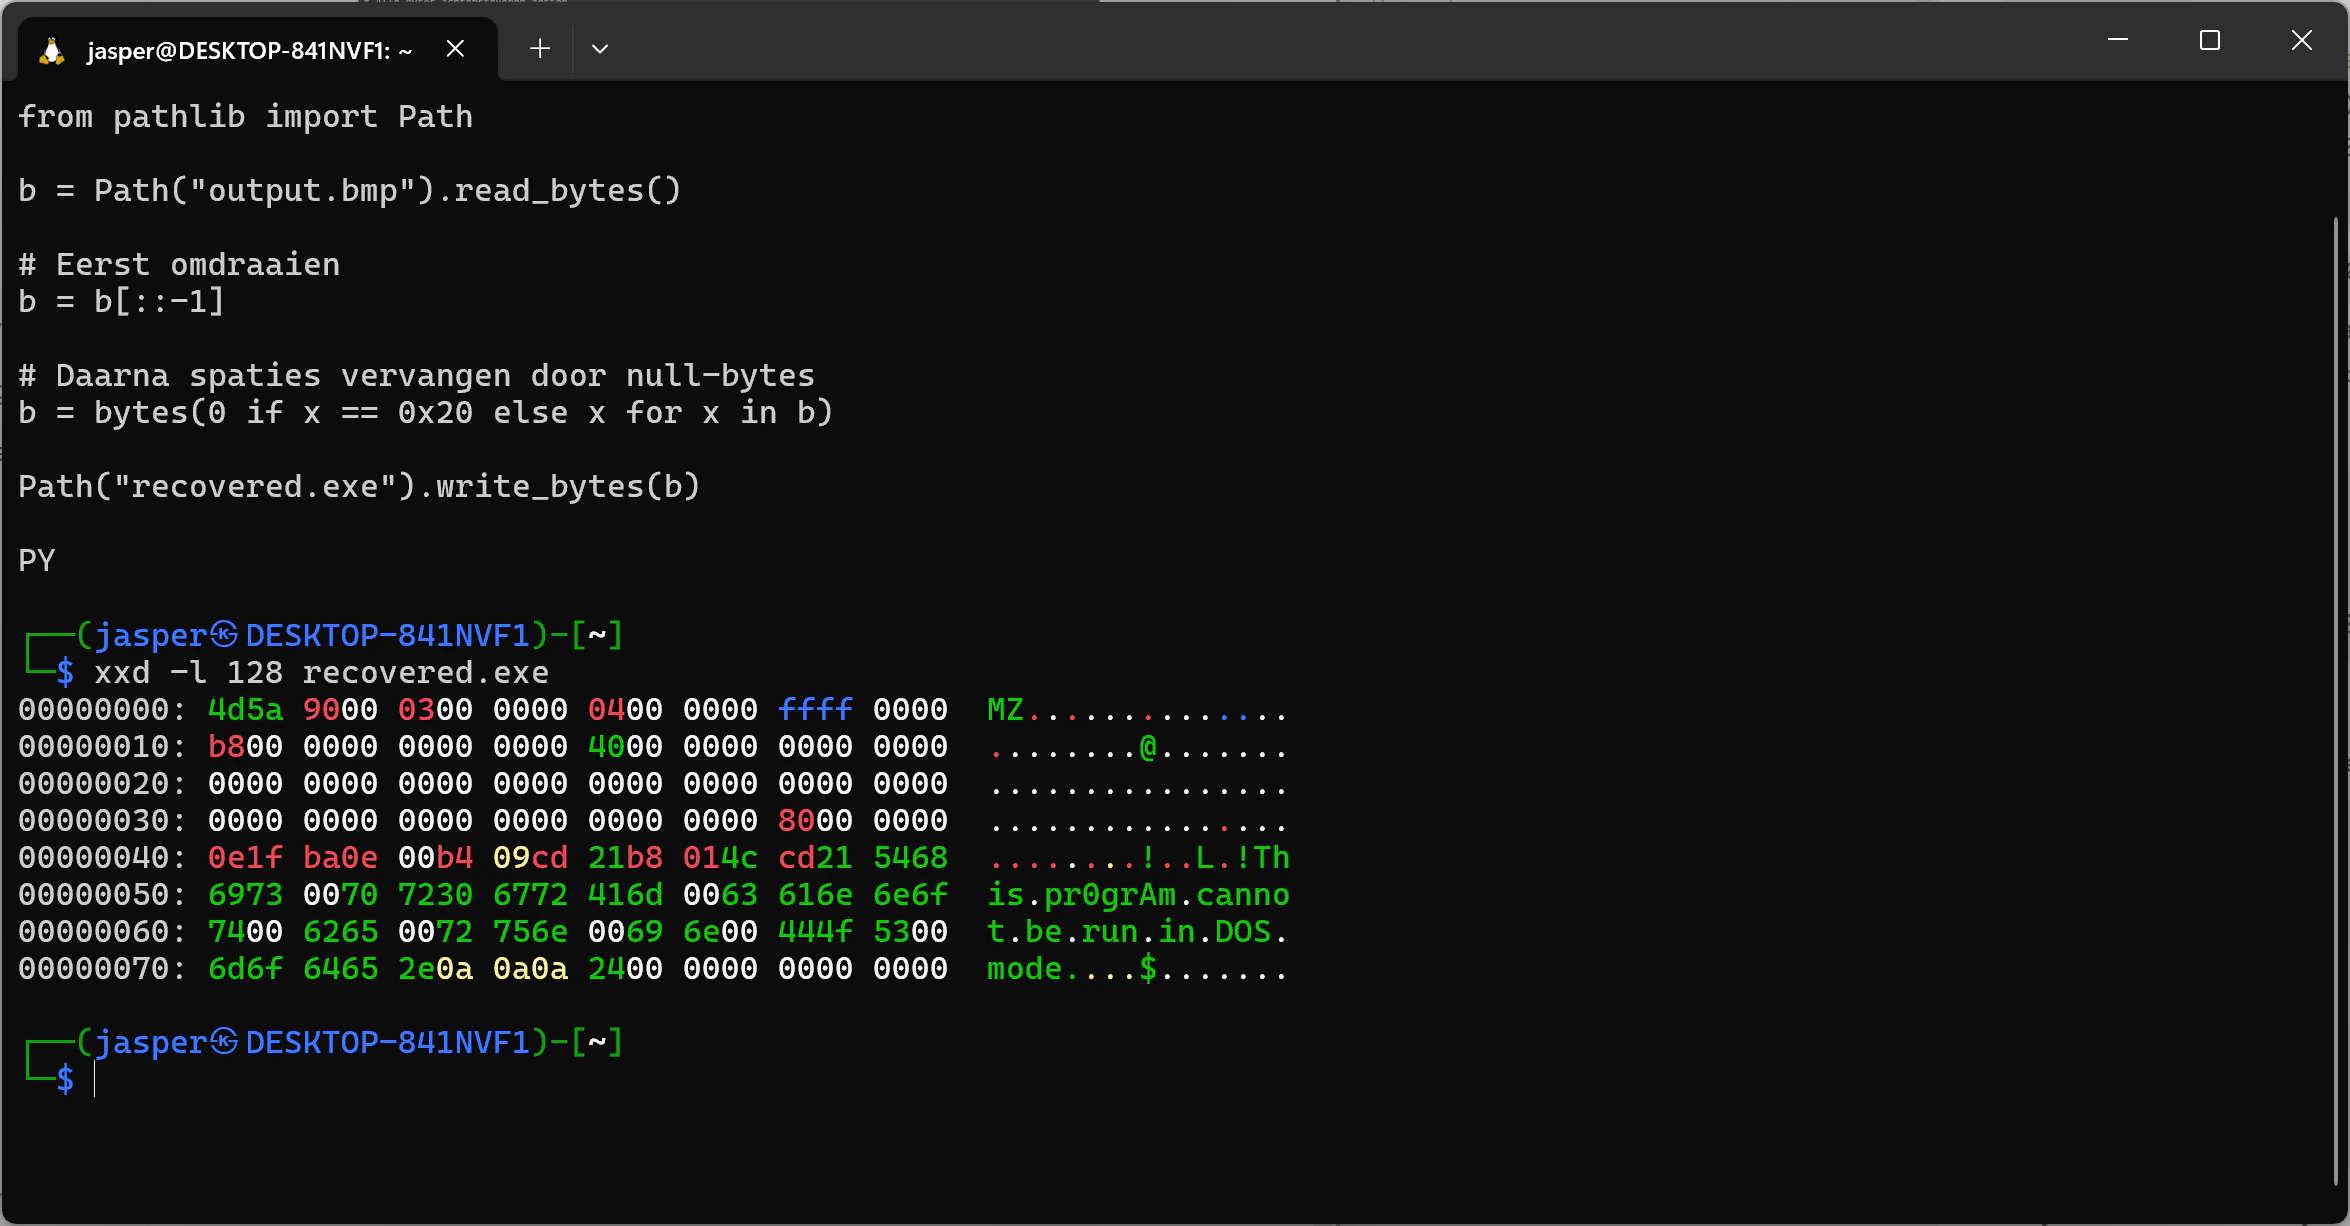Click the line 'from pathlib import Path'
Viewport: 2350px width, 1226px height.
coord(245,117)
